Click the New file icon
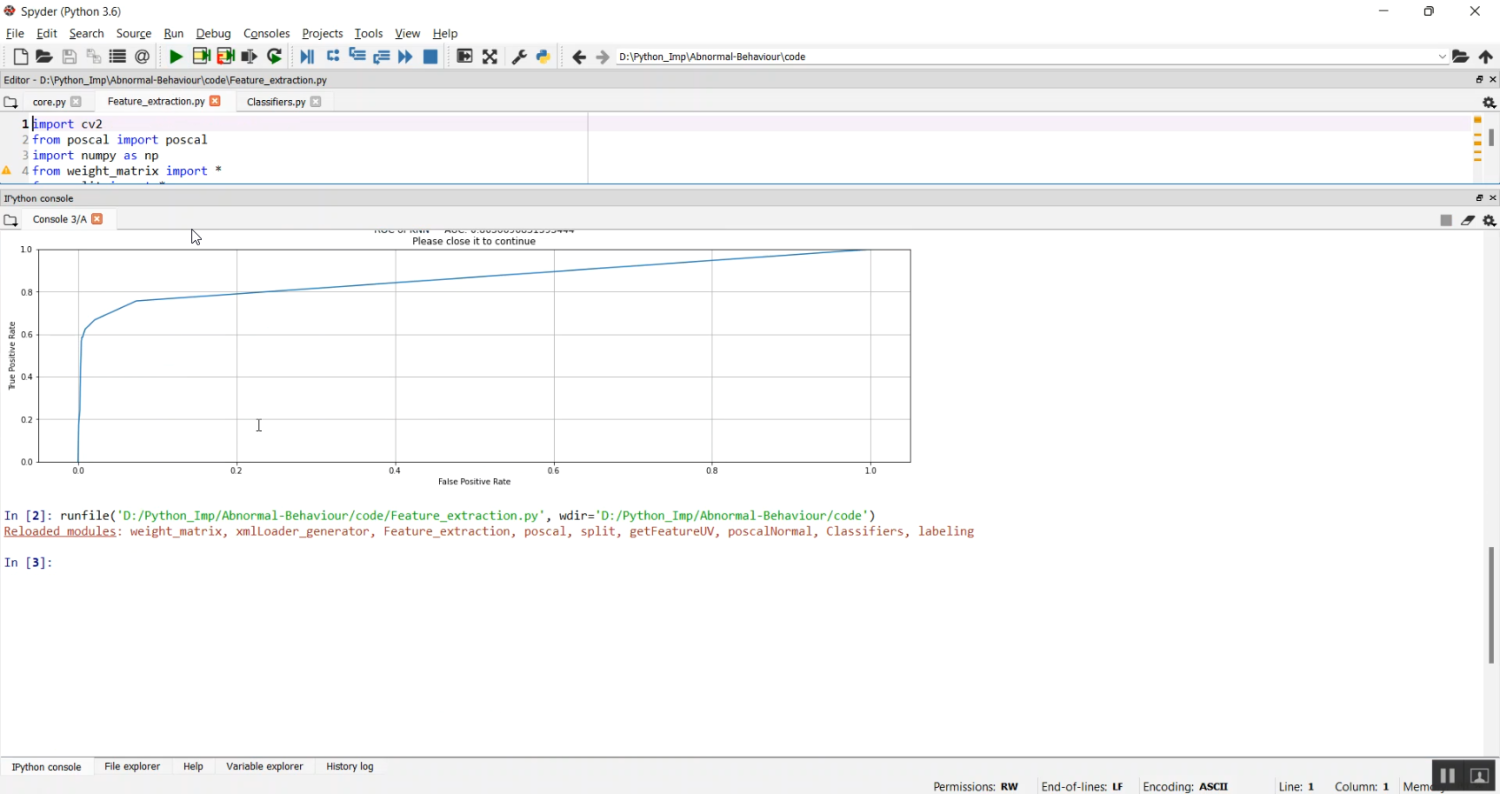 coord(20,57)
